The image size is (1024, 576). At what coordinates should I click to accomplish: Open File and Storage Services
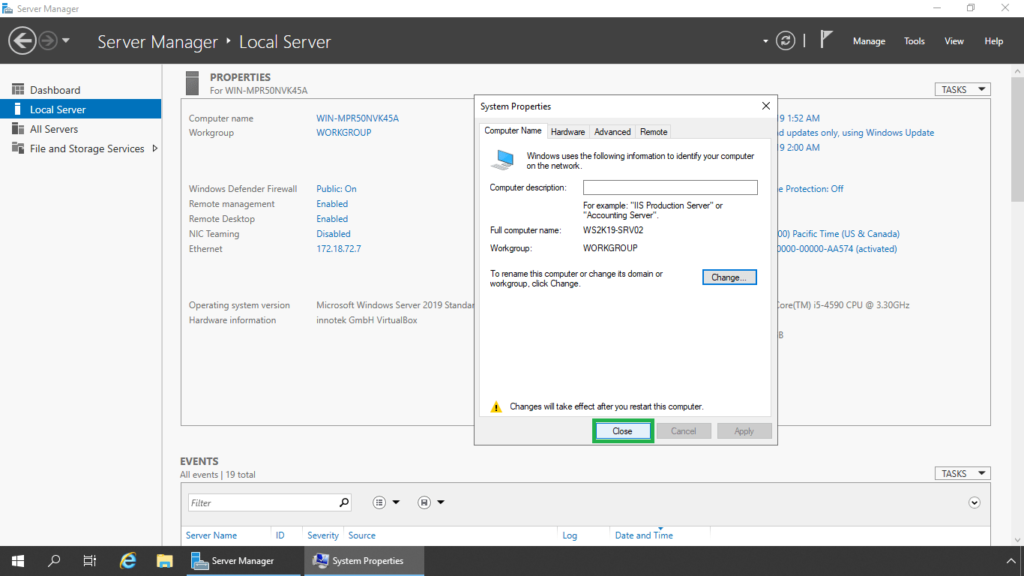87,148
